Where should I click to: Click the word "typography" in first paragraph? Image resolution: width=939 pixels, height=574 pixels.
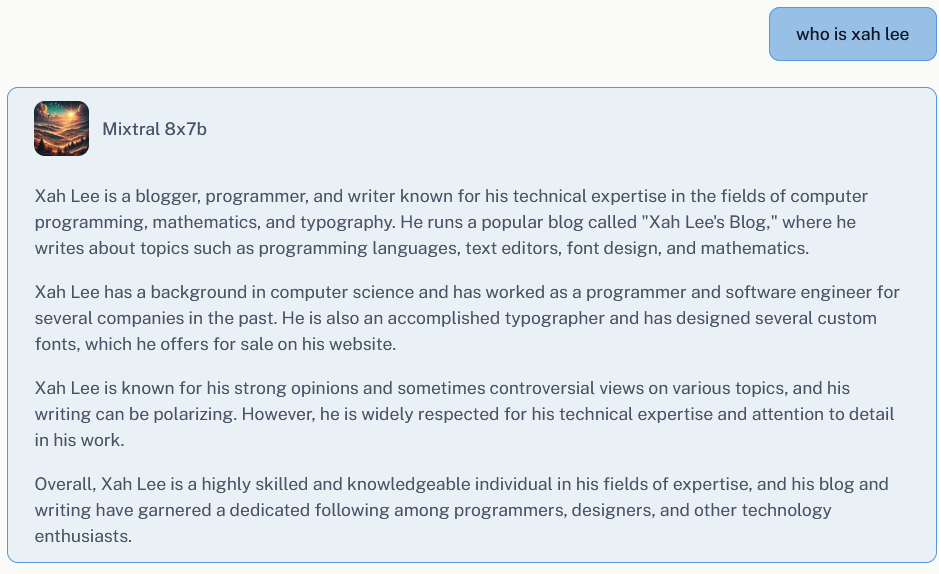(x=347, y=223)
